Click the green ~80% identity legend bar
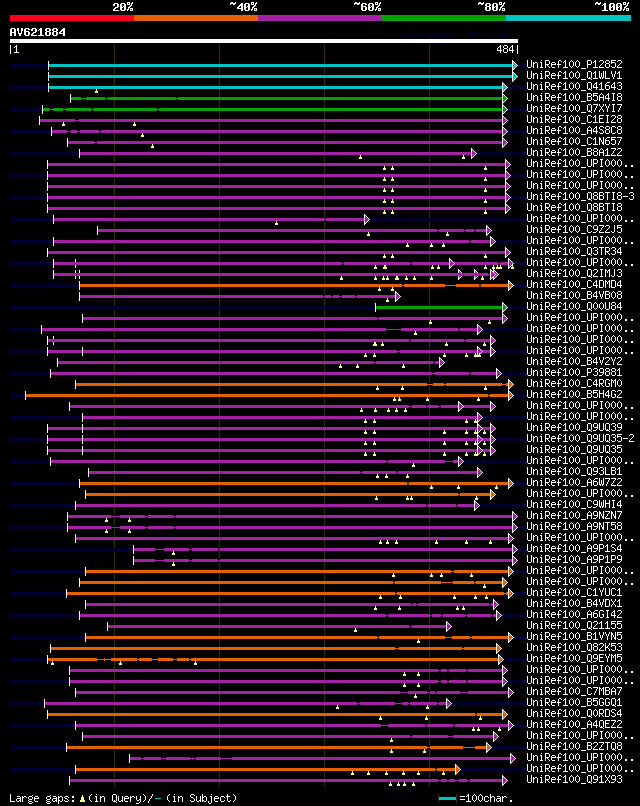Screen dimensions: 640x806 click(x=444, y=18)
